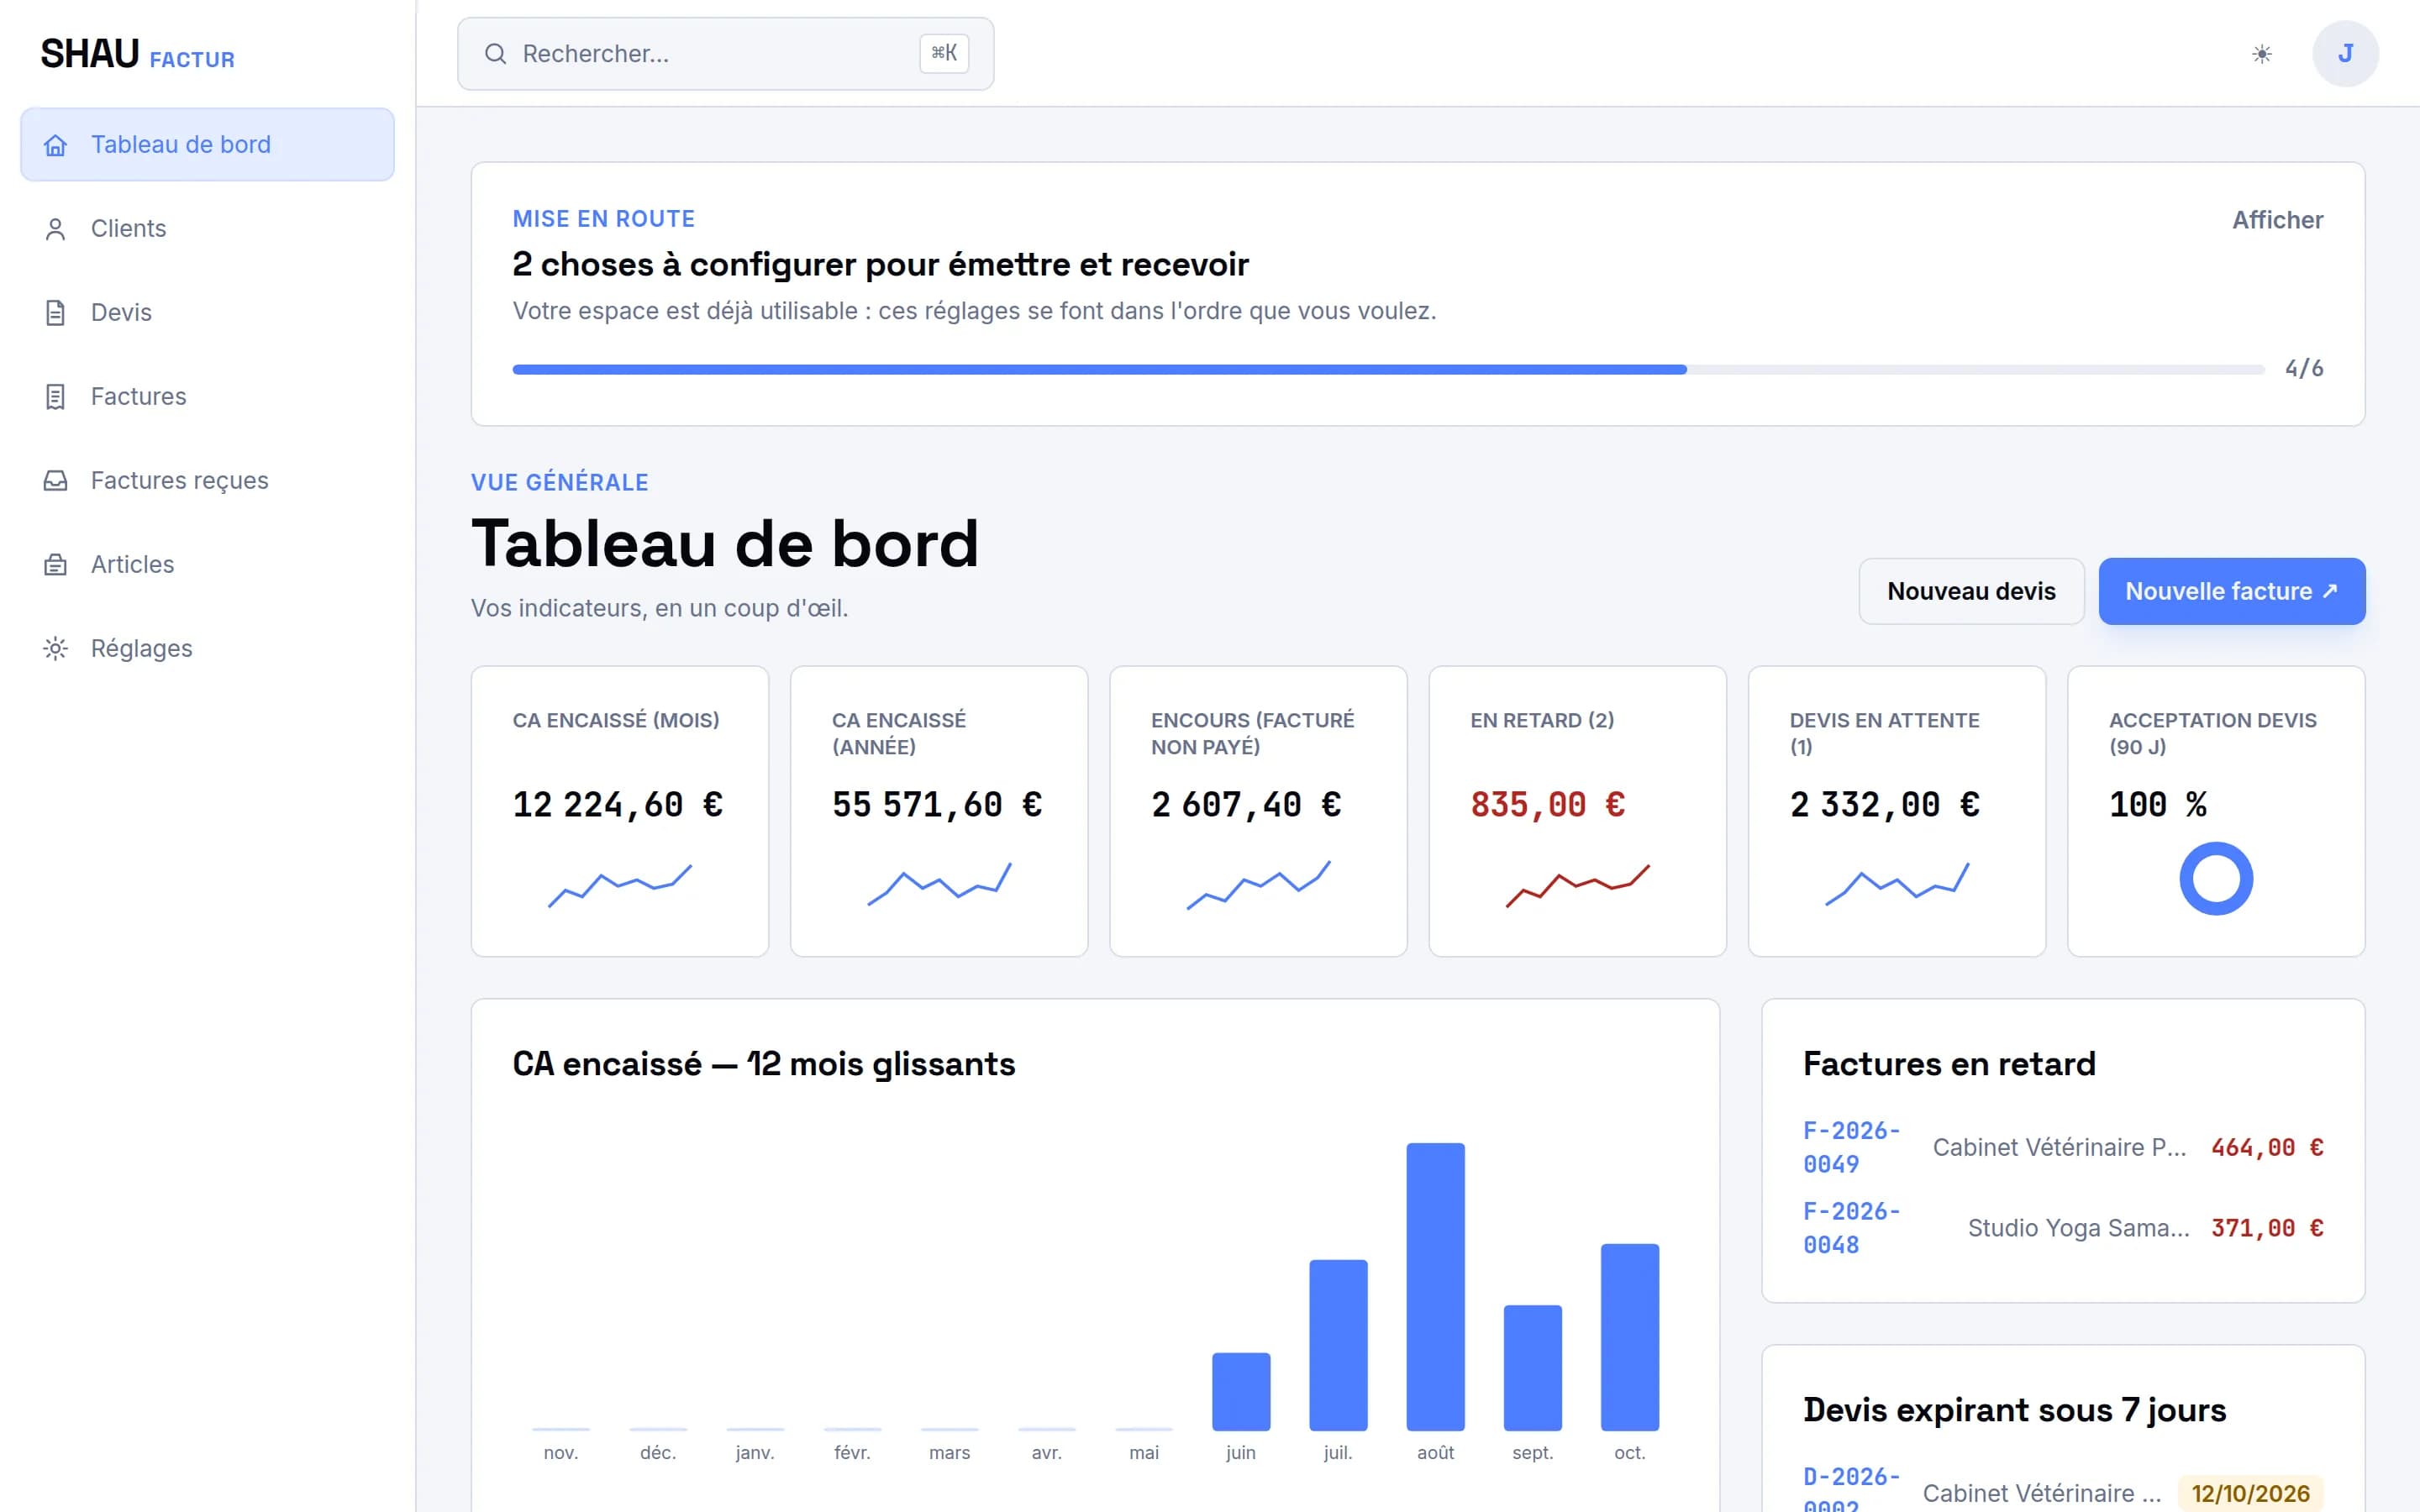The width and height of the screenshot is (2420, 1512).
Task: Click the ⌘K shortcut badge
Action: pos(944,53)
